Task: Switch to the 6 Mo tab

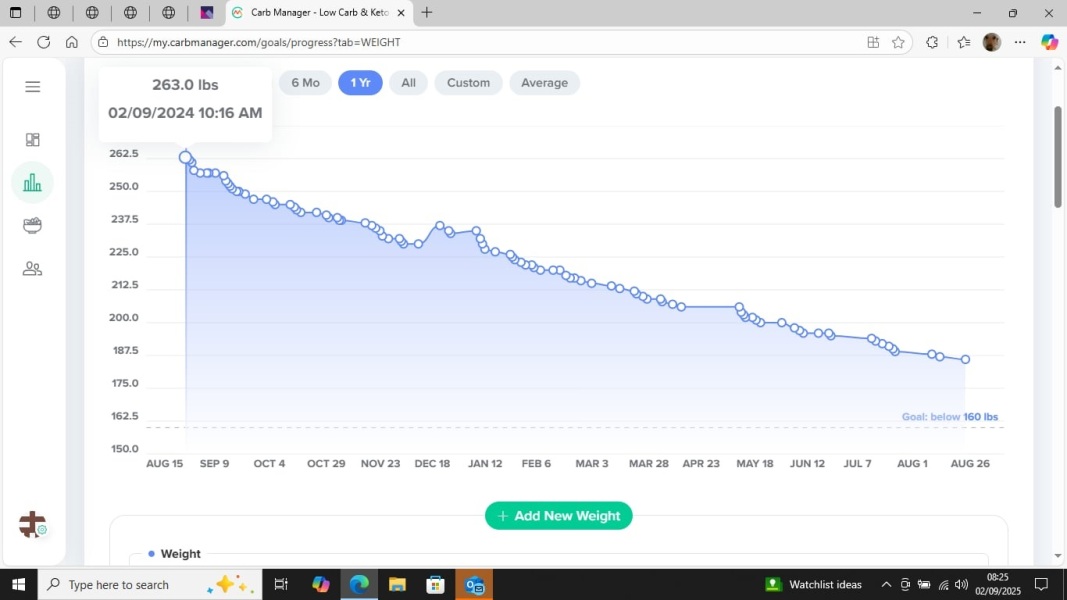Action: point(305,83)
